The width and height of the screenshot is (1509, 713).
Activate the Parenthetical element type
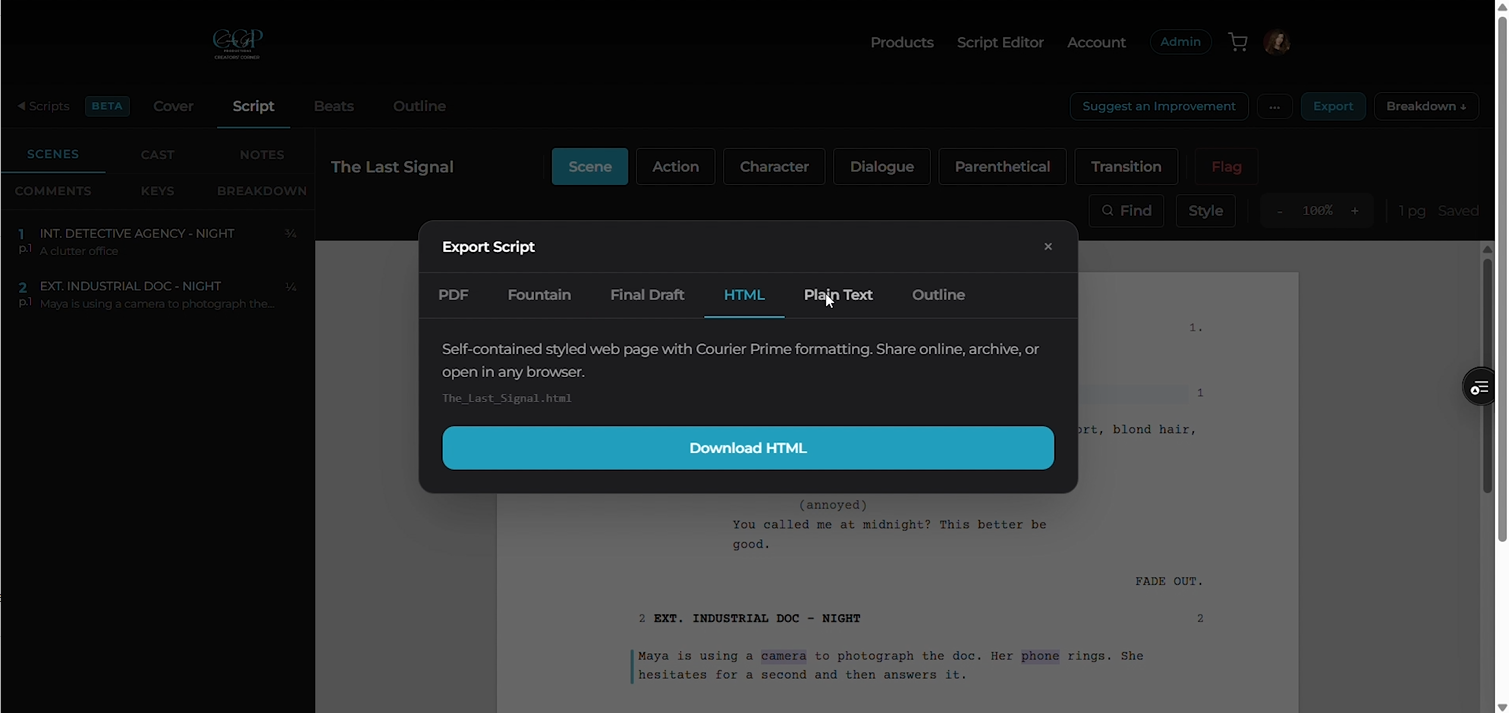point(1002,166)
